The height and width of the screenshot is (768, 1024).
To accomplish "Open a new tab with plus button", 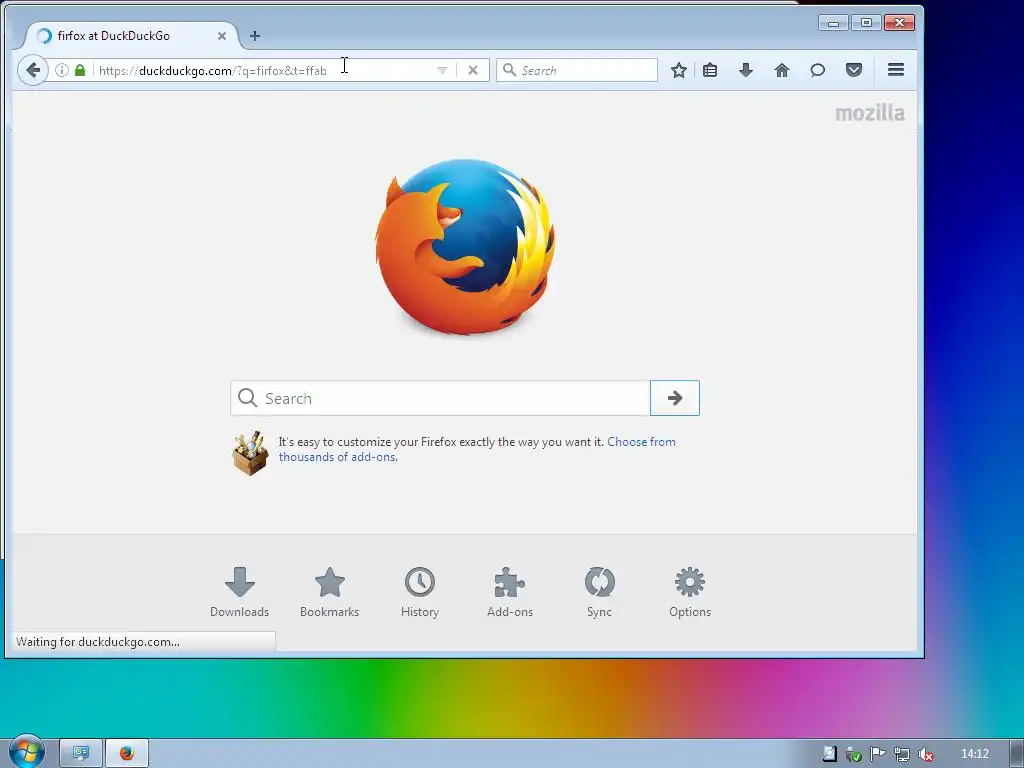I will point(255,36).
